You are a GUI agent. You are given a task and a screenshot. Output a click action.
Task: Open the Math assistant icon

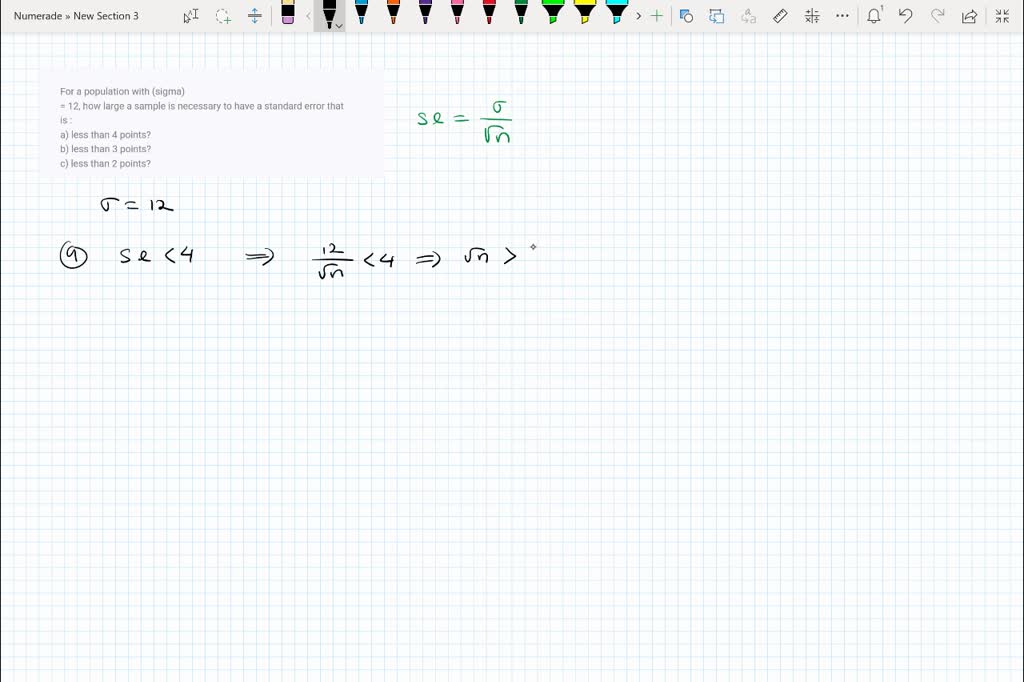click(x=812, y=16)
